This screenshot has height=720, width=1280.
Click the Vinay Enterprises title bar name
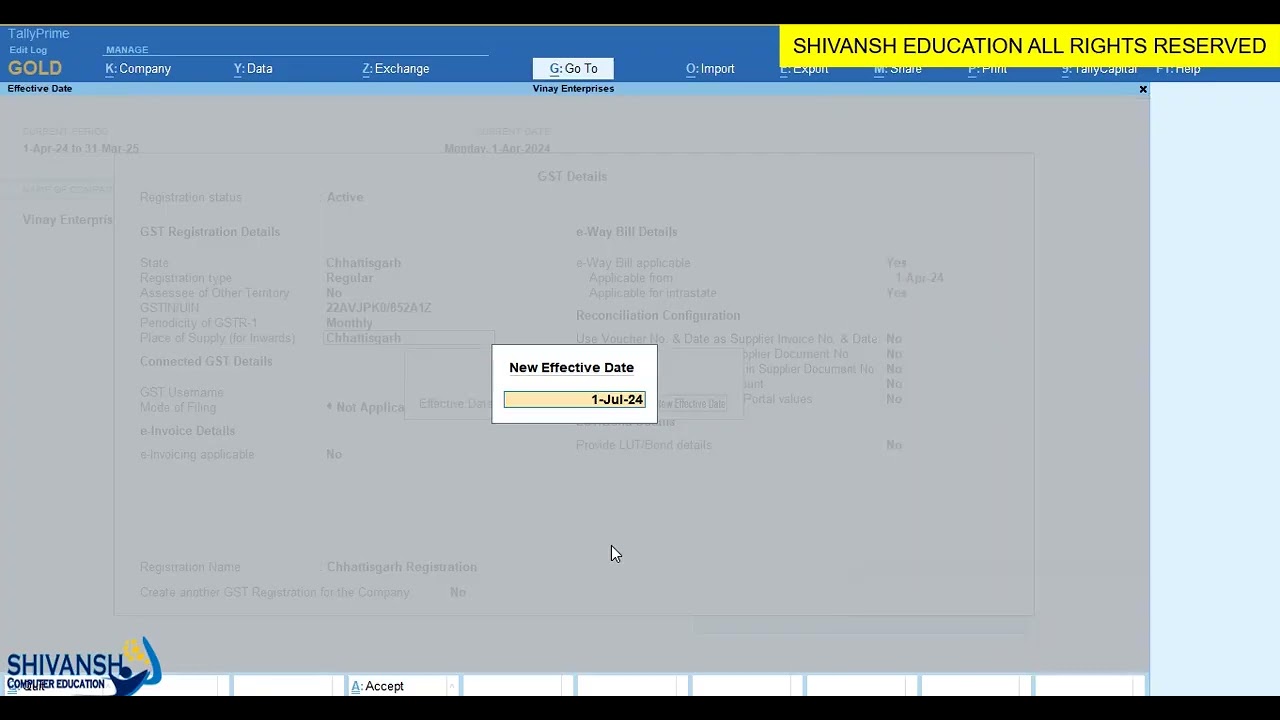pyautogui.click(x=573, y=89)
